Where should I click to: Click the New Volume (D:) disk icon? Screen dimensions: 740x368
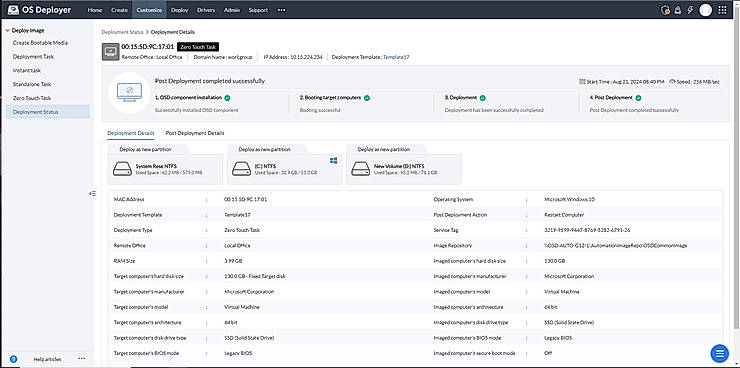click(x=361, y=169)
